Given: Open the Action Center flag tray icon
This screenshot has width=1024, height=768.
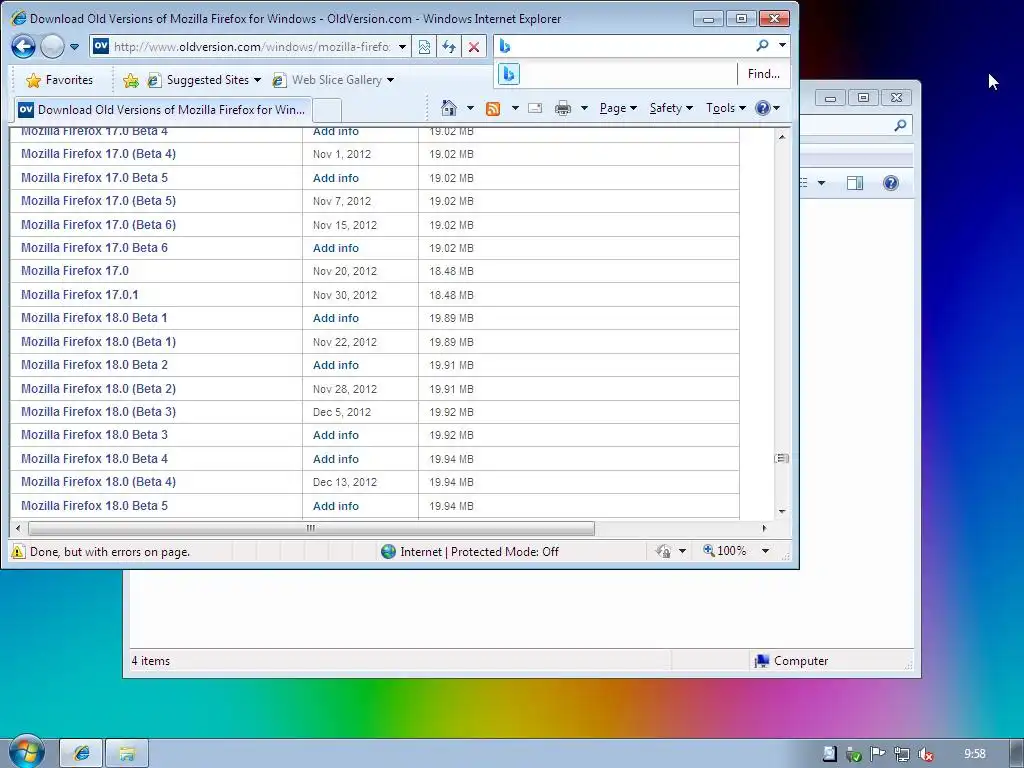Looking at the screenshot, I should 878,754.
